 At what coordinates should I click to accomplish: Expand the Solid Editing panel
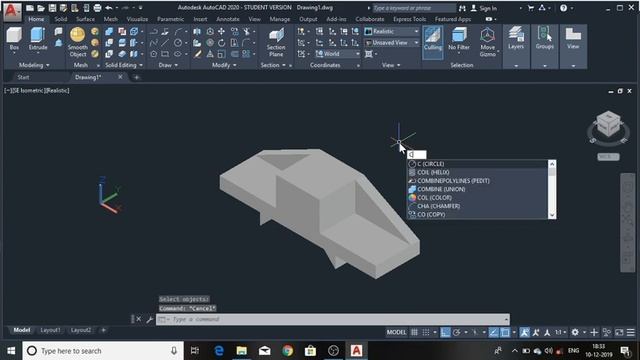124,65
